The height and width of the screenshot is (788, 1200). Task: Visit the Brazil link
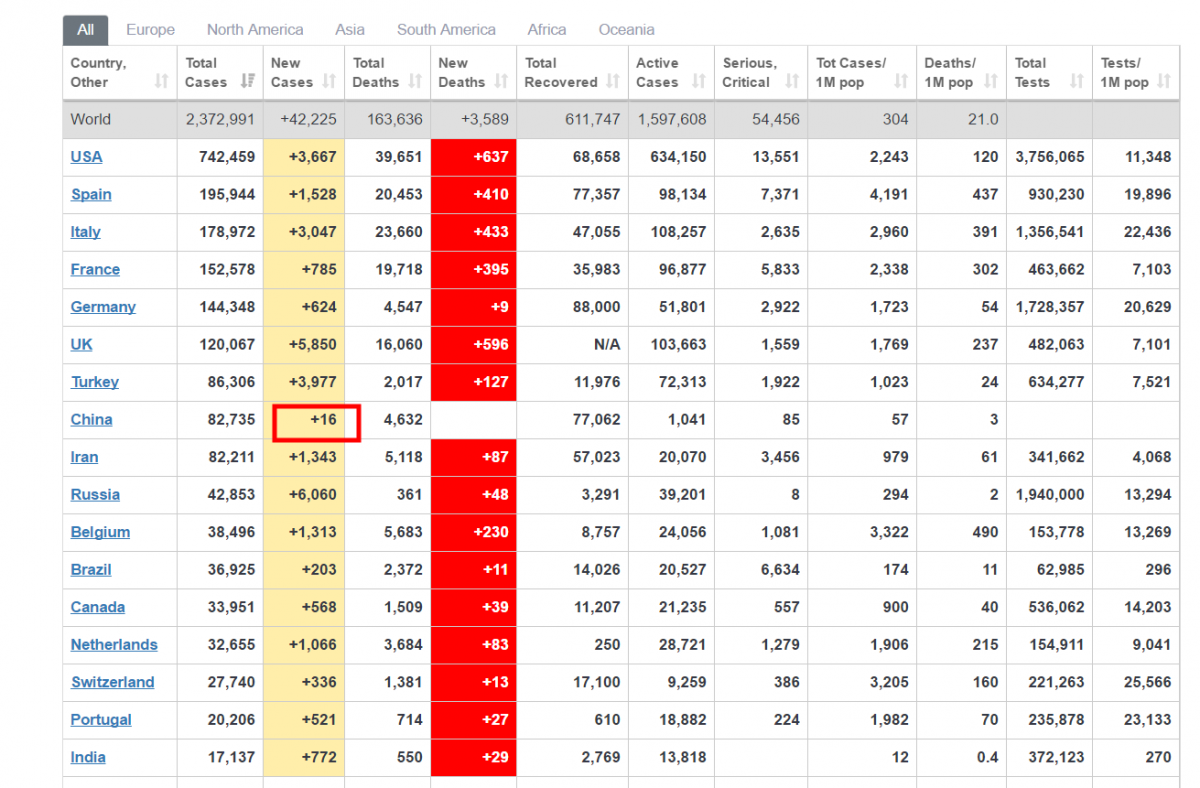tap(91, 570)
